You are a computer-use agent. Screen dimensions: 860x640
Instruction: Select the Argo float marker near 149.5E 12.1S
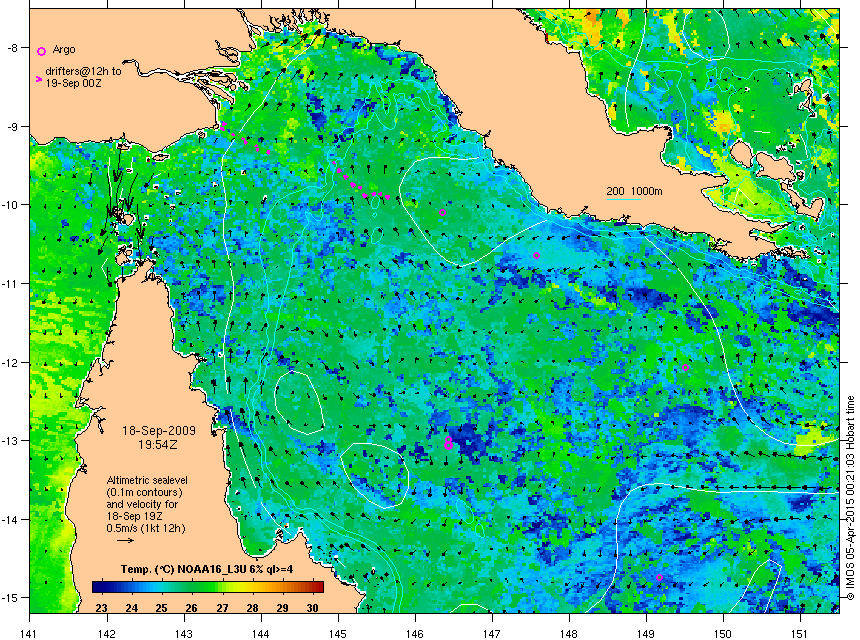tap(686, 367)
